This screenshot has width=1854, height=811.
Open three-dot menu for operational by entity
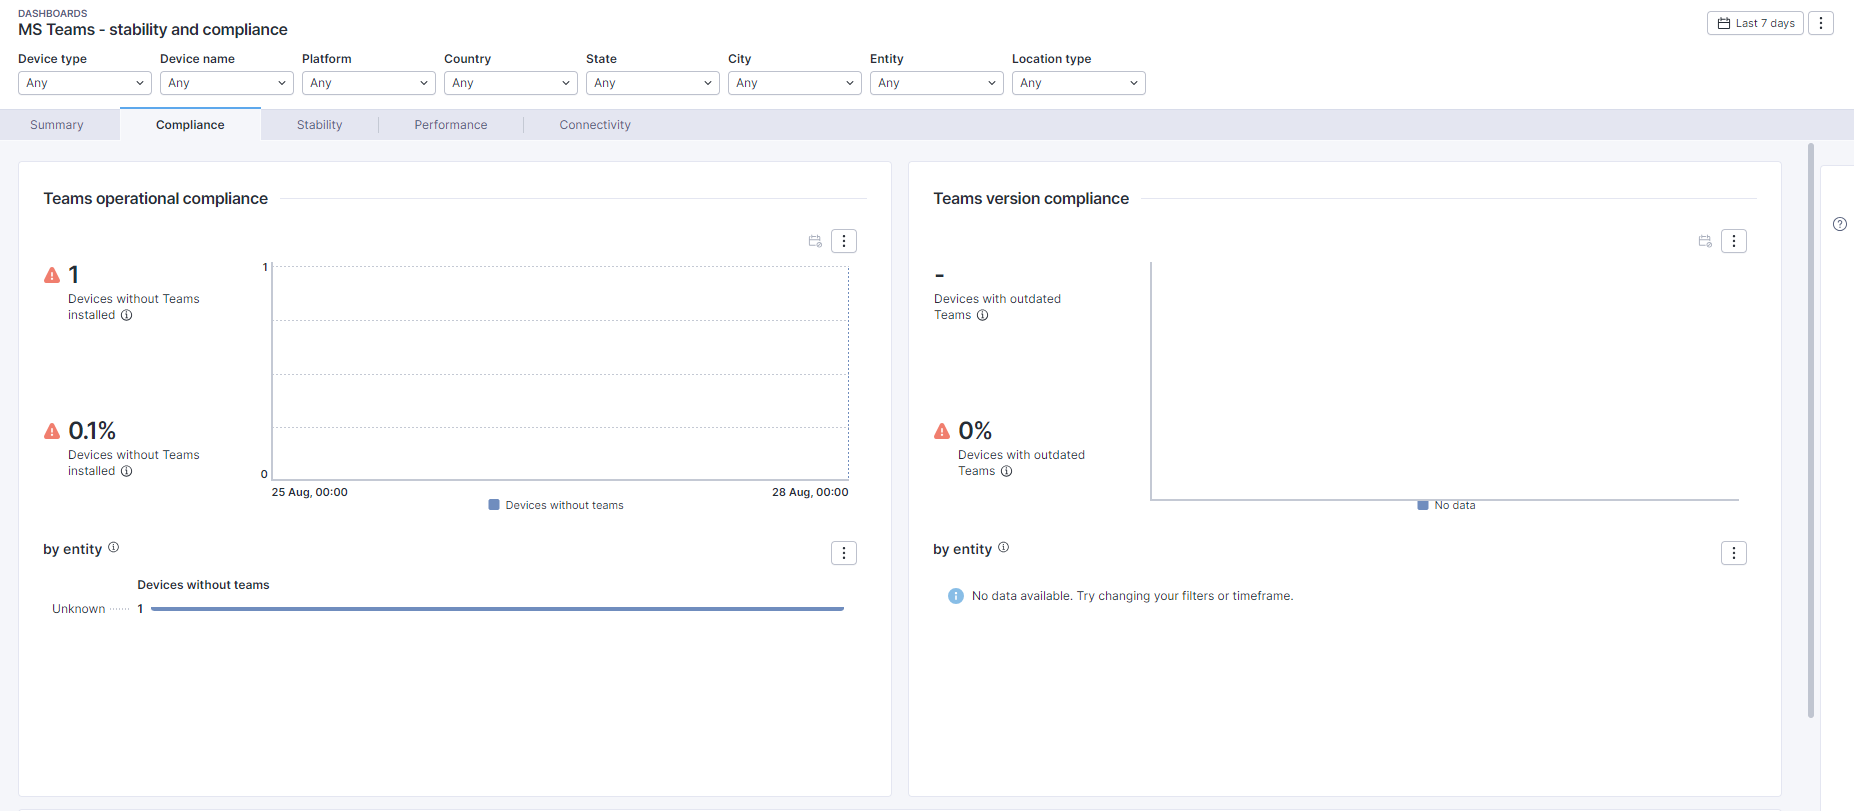[x=844, y=553]
